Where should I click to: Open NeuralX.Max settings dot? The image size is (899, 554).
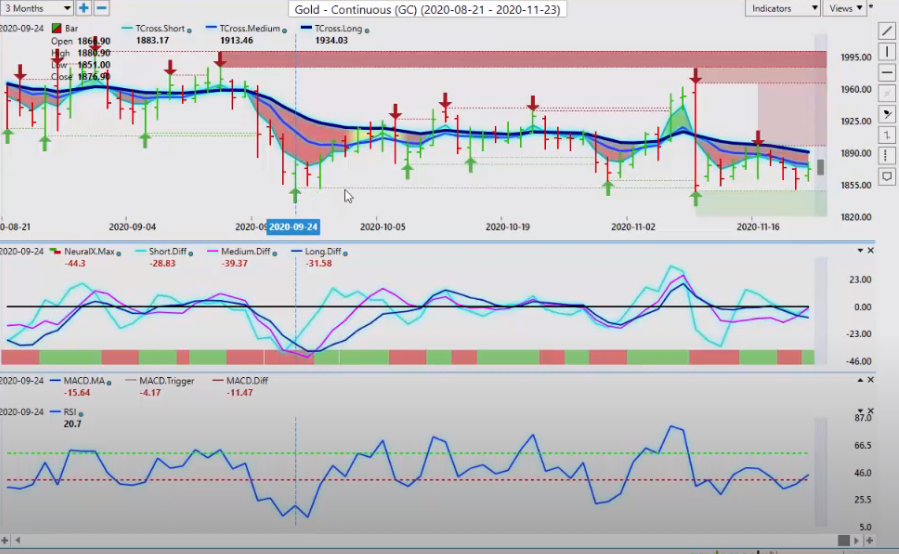[x=119, y=253]
